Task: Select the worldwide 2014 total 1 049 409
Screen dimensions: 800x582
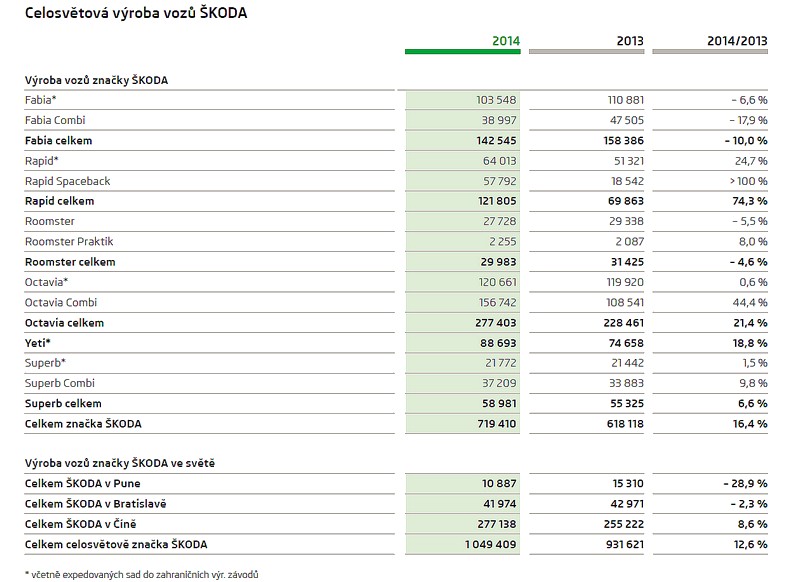Action: [x=491, y=545]
